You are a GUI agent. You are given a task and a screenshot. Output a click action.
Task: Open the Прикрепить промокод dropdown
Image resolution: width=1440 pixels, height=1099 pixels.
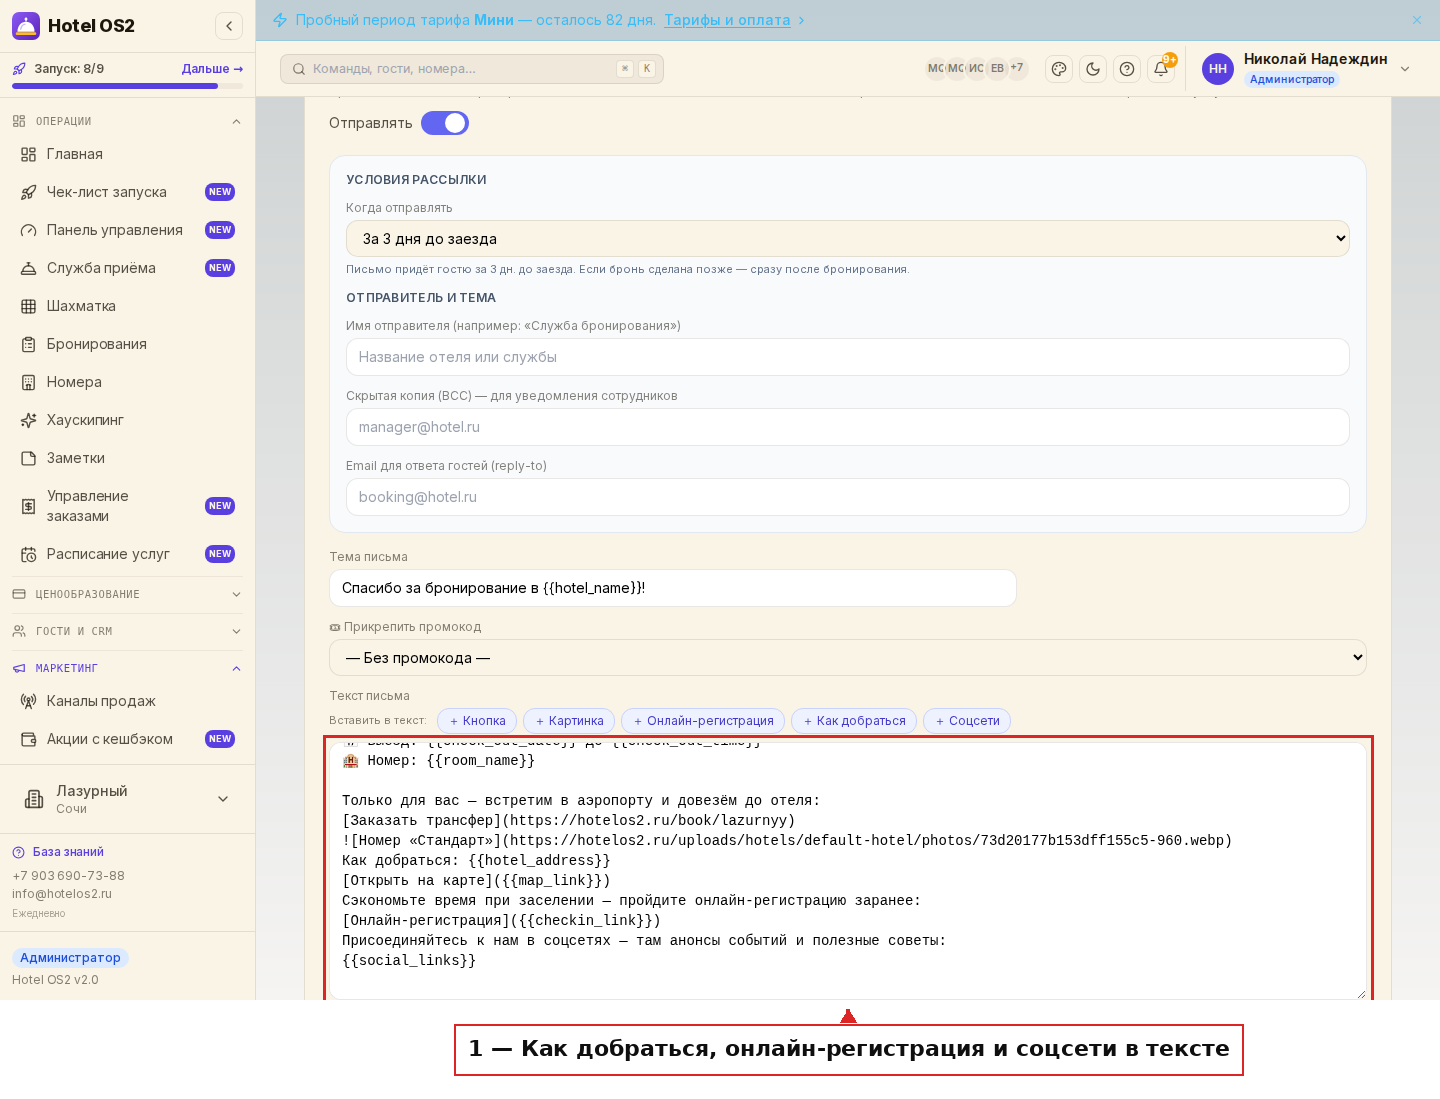[x=848, y=658]
